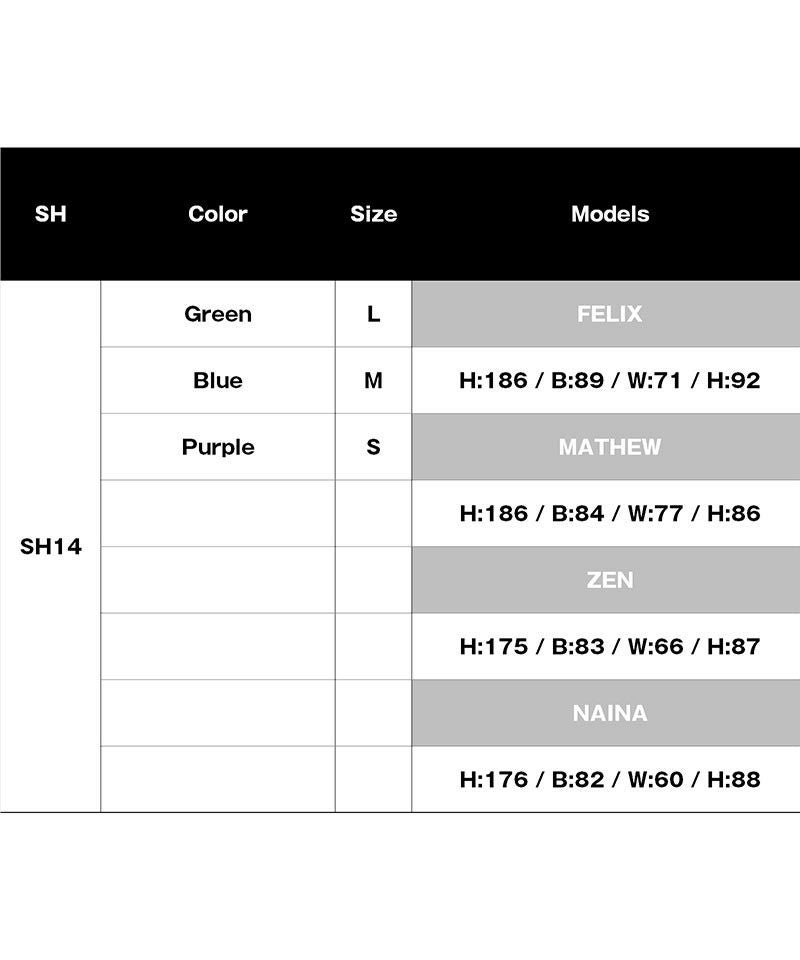Click the empty color cell beside ZEN

click(x=217, y=580)
